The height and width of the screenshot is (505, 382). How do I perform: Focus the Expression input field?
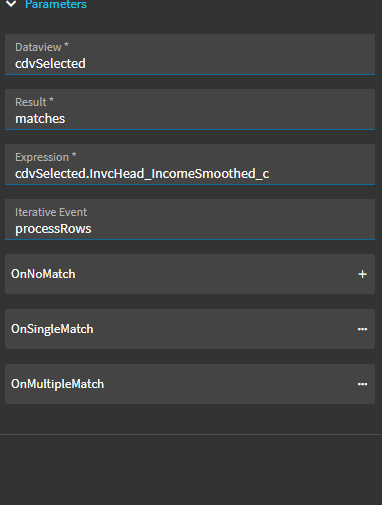[x=190, y=164]
